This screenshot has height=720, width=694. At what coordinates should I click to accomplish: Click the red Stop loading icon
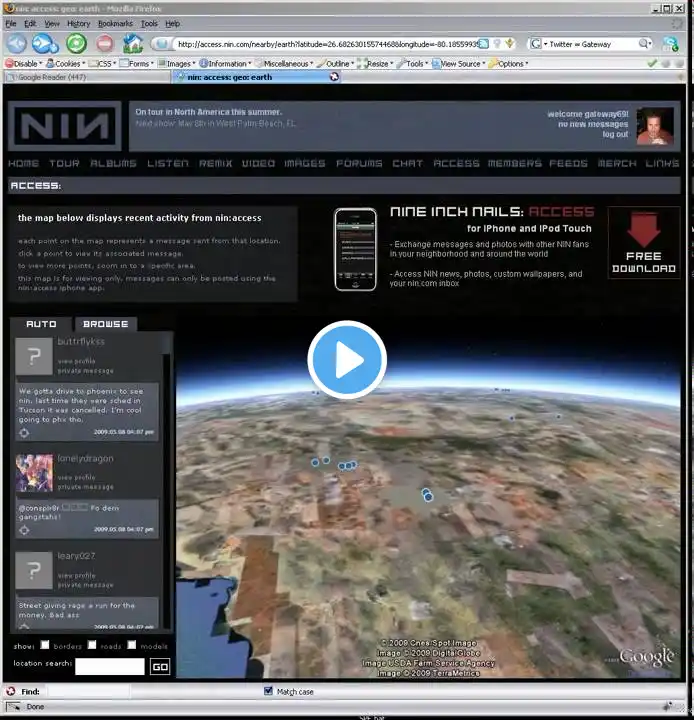[x=105, y=44]
